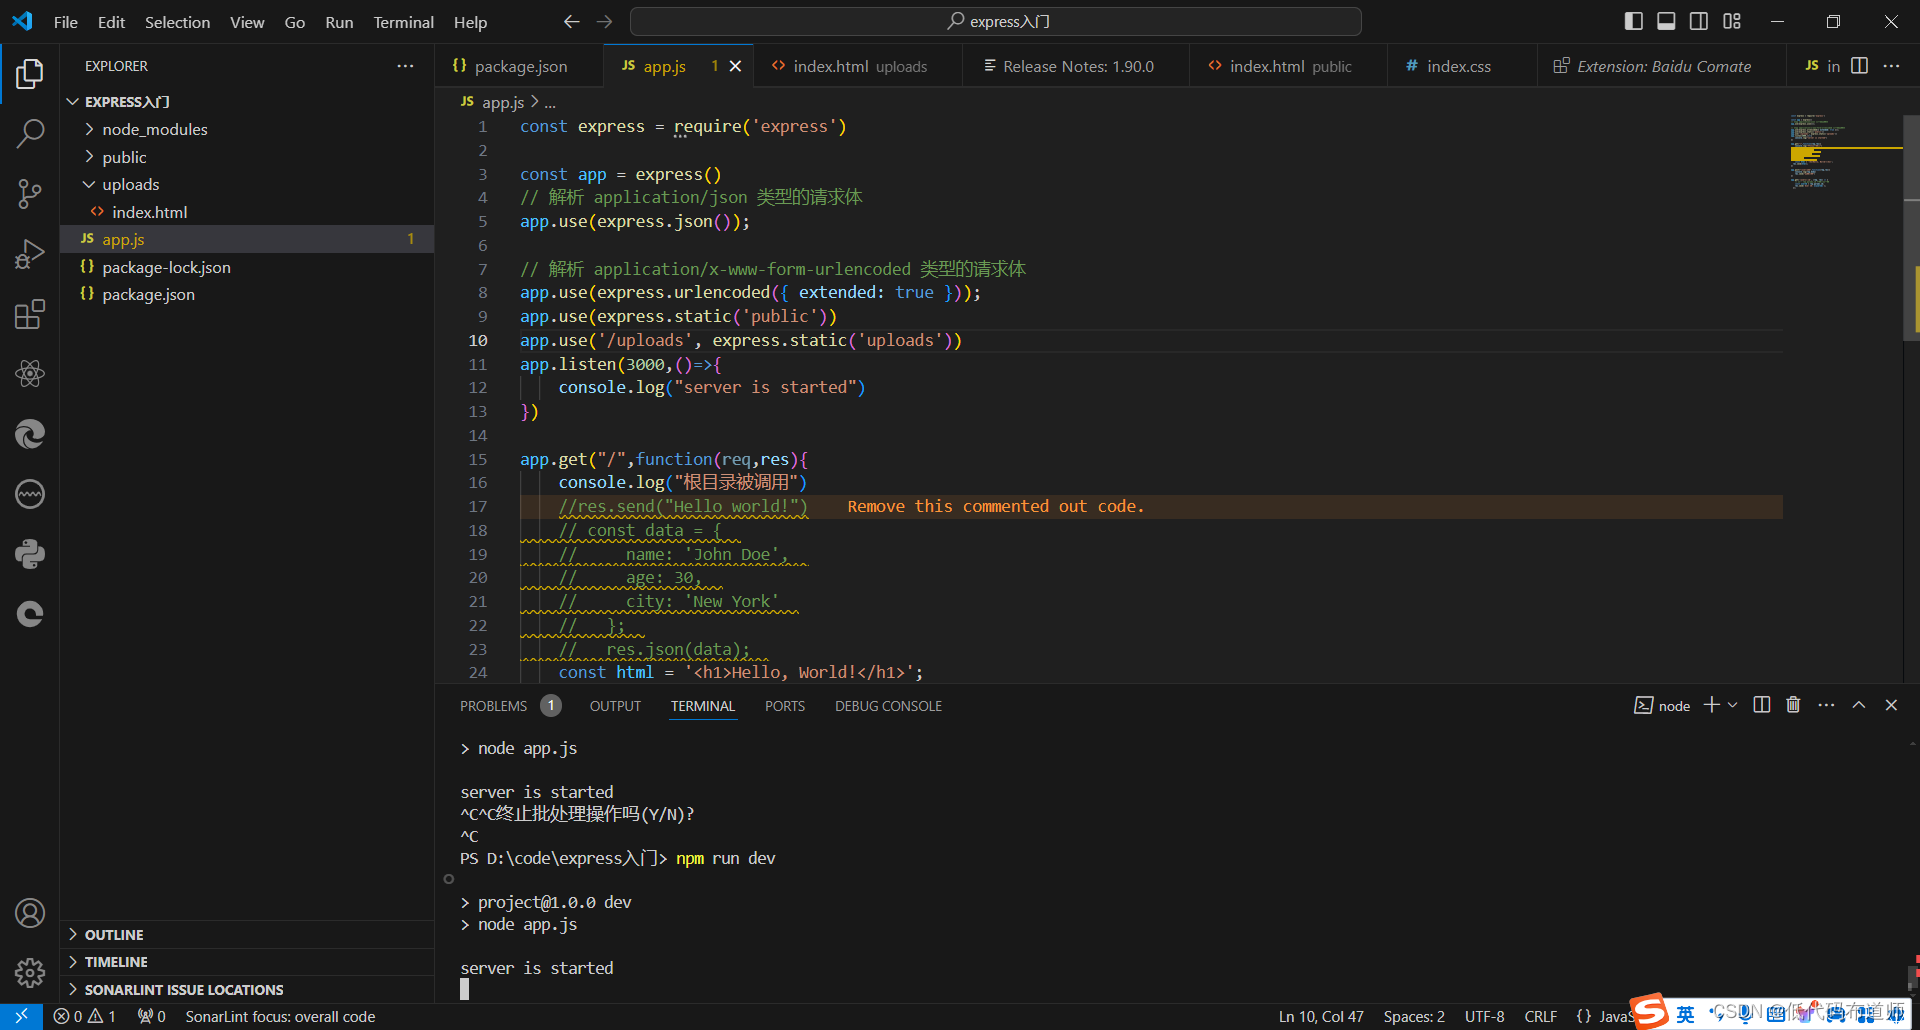
Task: Open the Help menu
Action: pos(470,22)
